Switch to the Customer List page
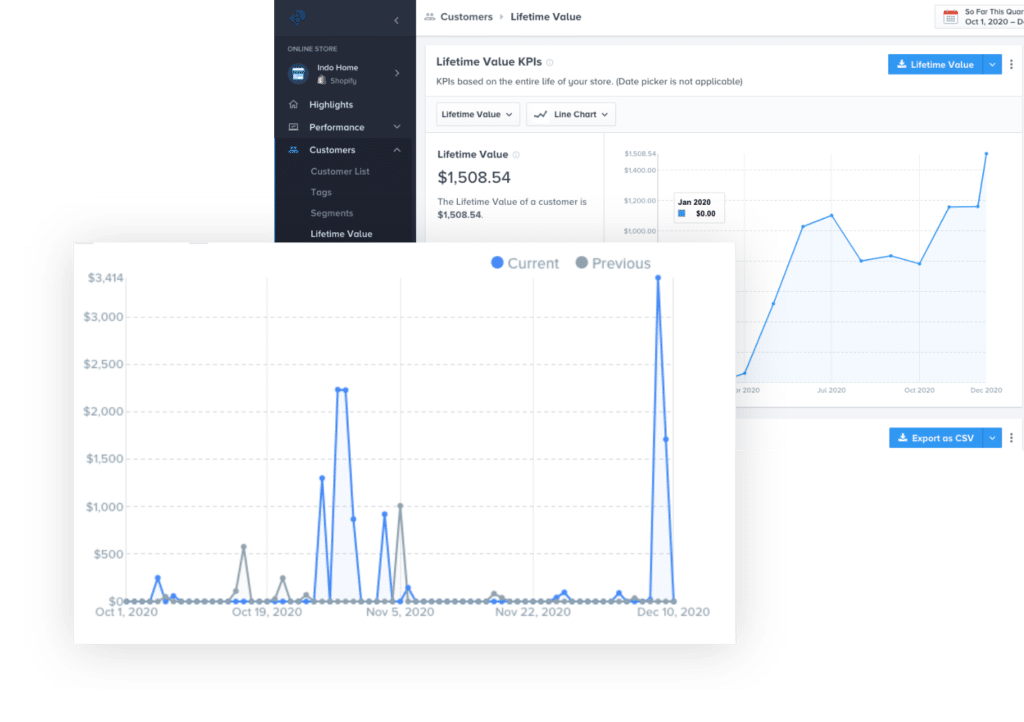The width and height of the screenshot is (1024, 722). click(x=339, y=171)
